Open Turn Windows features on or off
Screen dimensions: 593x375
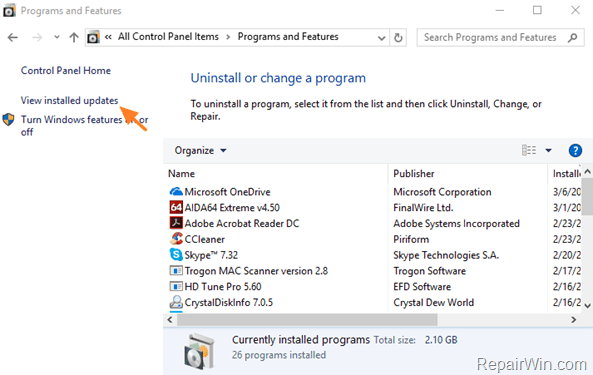pos(84,126)
